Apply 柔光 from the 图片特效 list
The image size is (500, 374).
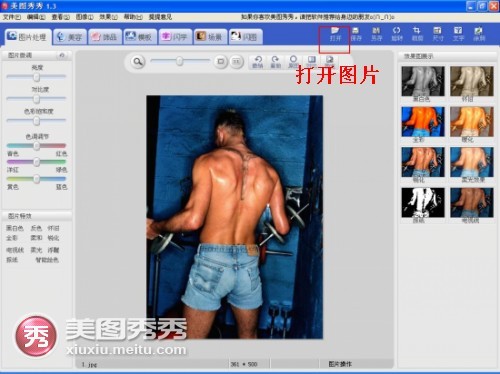(x=36, y=250)
